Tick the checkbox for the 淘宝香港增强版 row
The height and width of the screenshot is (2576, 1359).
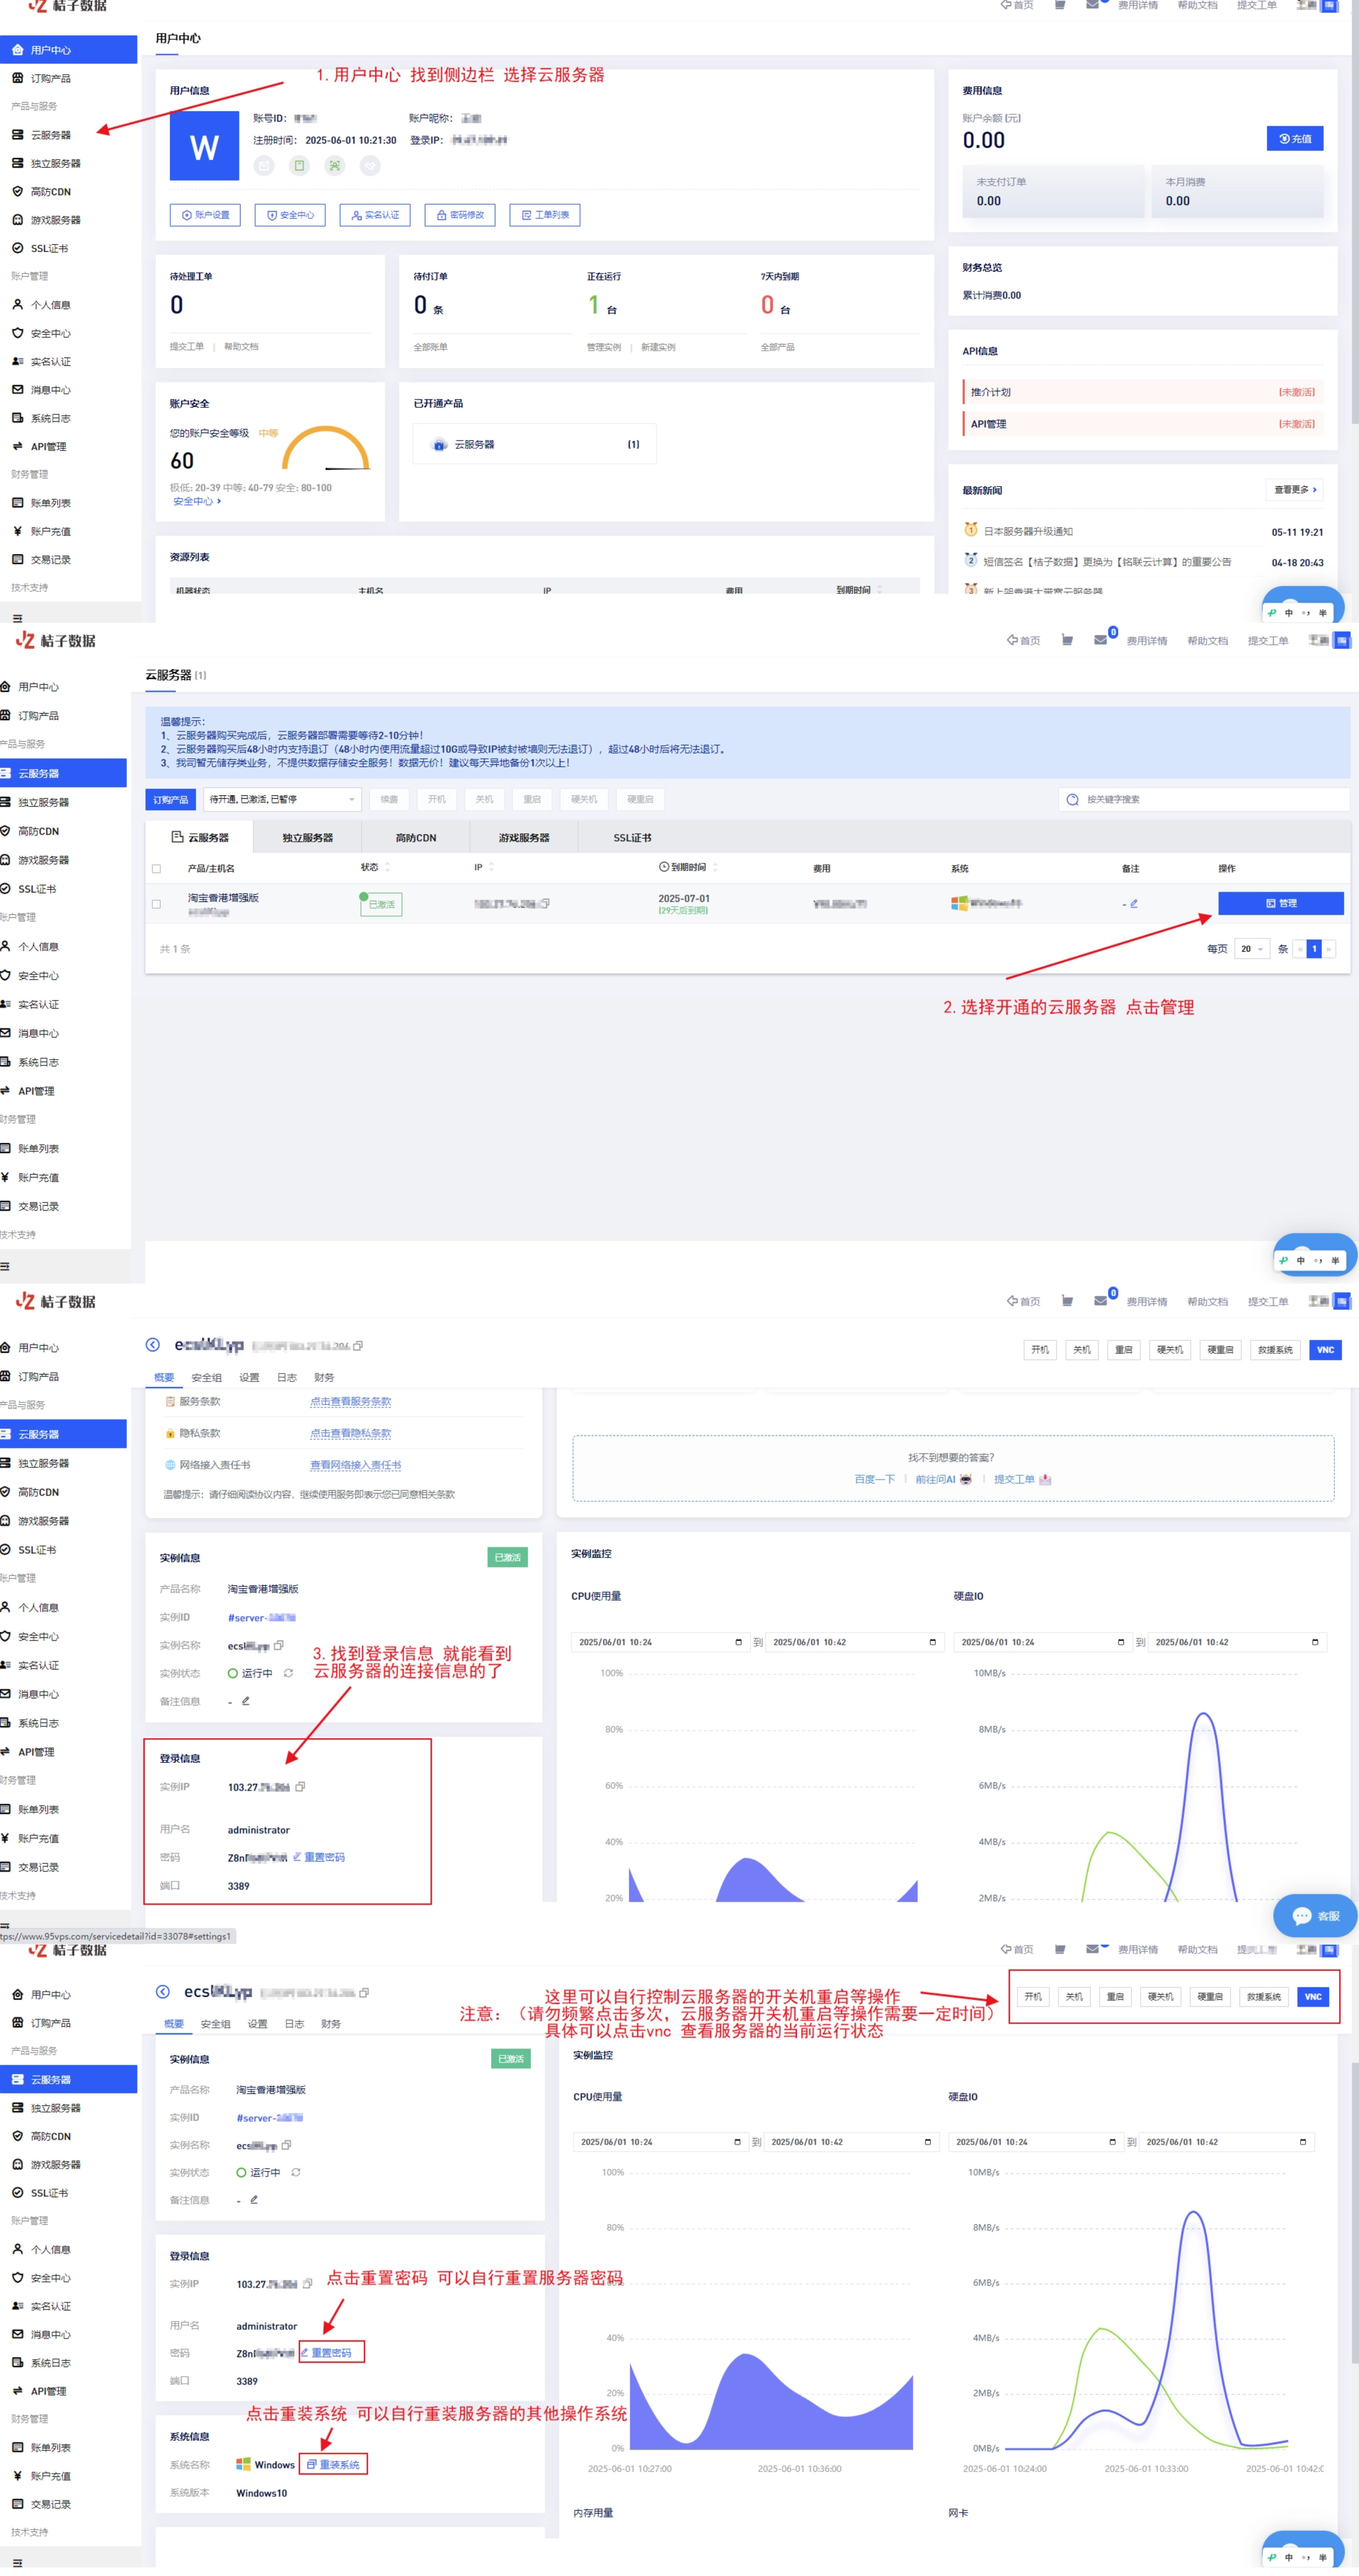(x=156, y=904)
